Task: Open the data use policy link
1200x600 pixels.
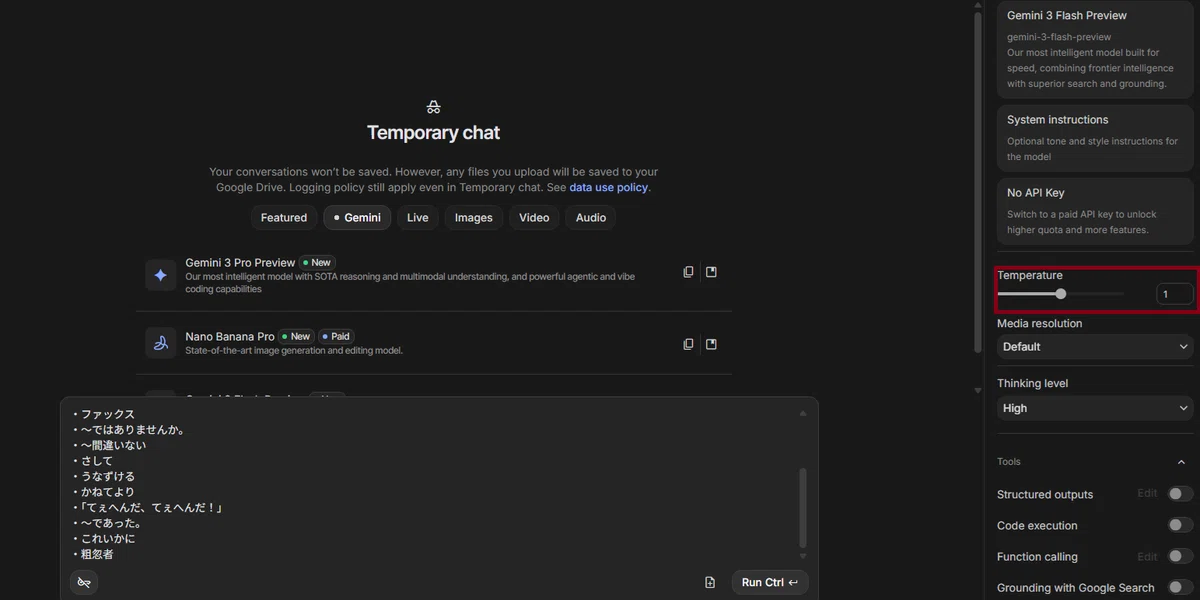Action: tap(609, 187)
